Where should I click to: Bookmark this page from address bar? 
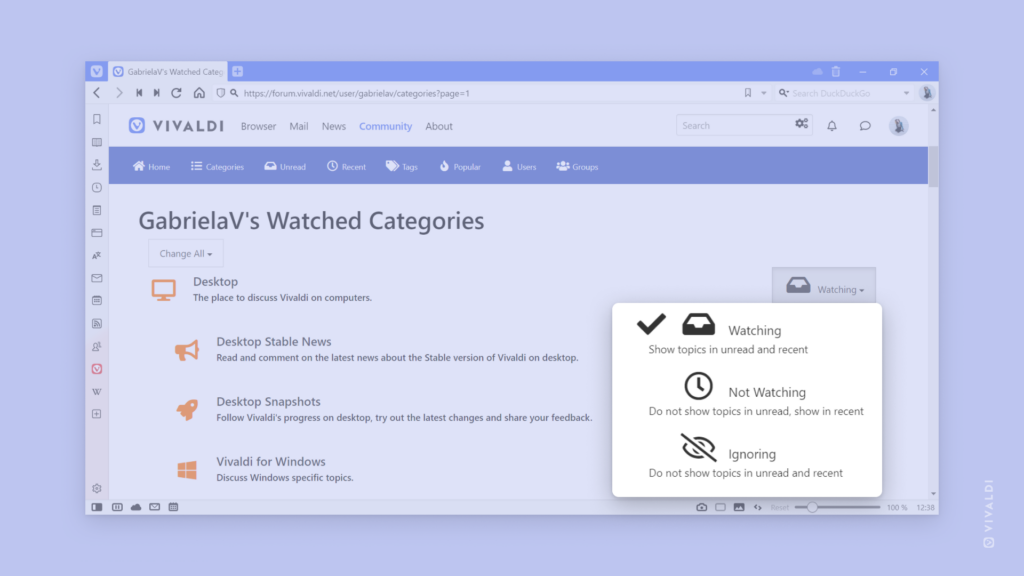pyautogui.click(x=748, y=93)
